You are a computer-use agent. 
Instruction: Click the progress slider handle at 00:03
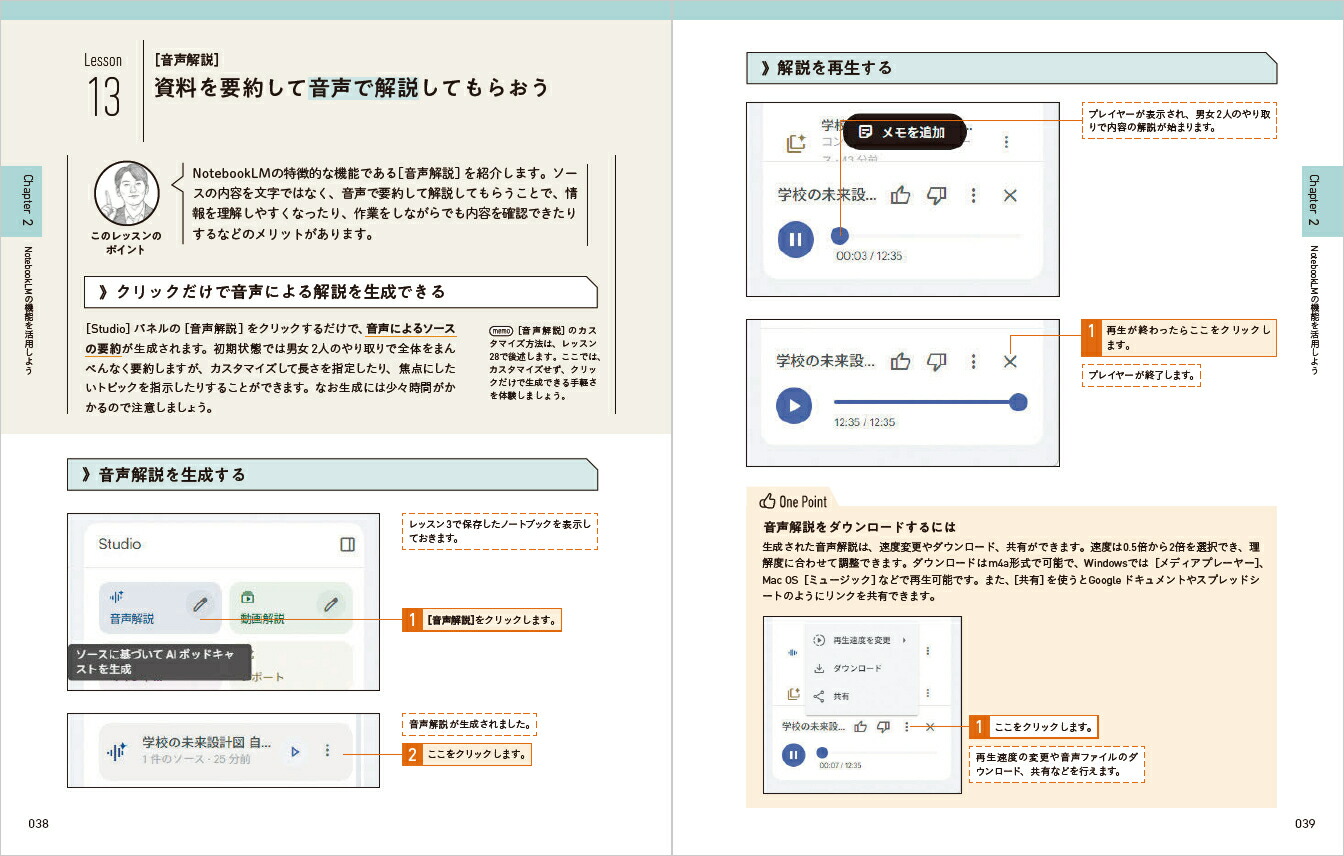tap(840, 236)
